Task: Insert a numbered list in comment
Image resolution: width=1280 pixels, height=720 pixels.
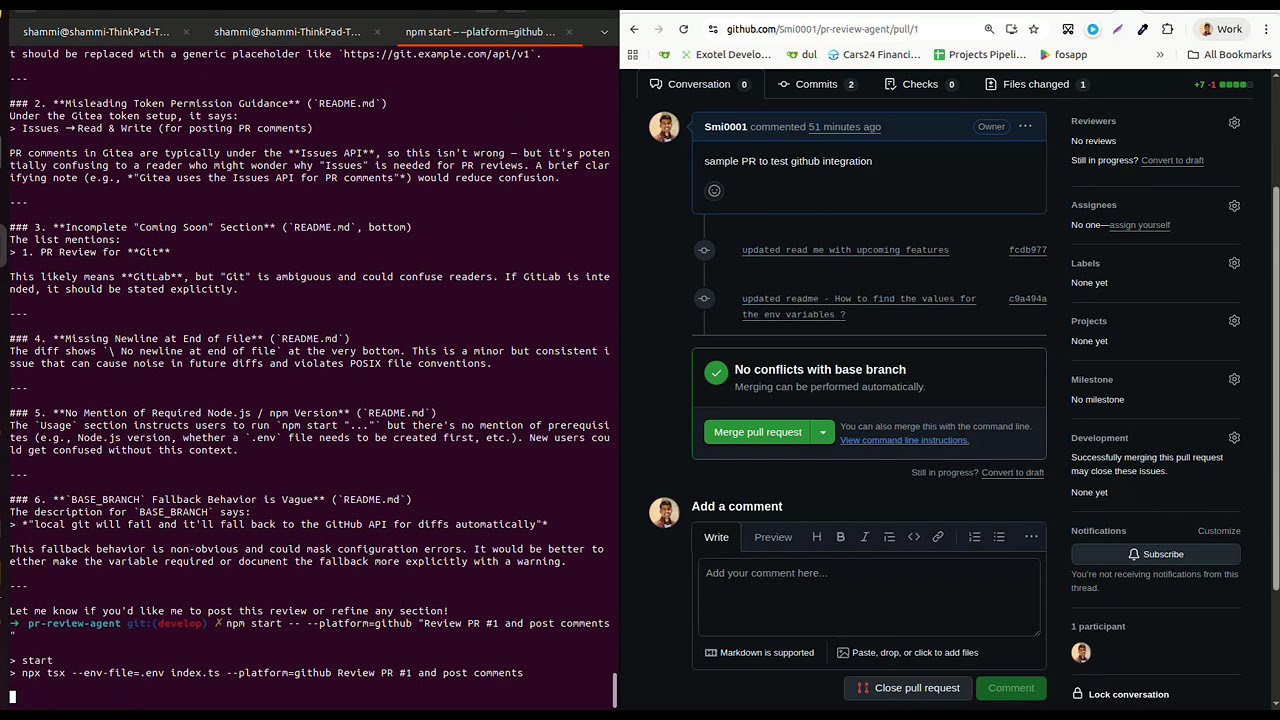Action: point(974,537)
